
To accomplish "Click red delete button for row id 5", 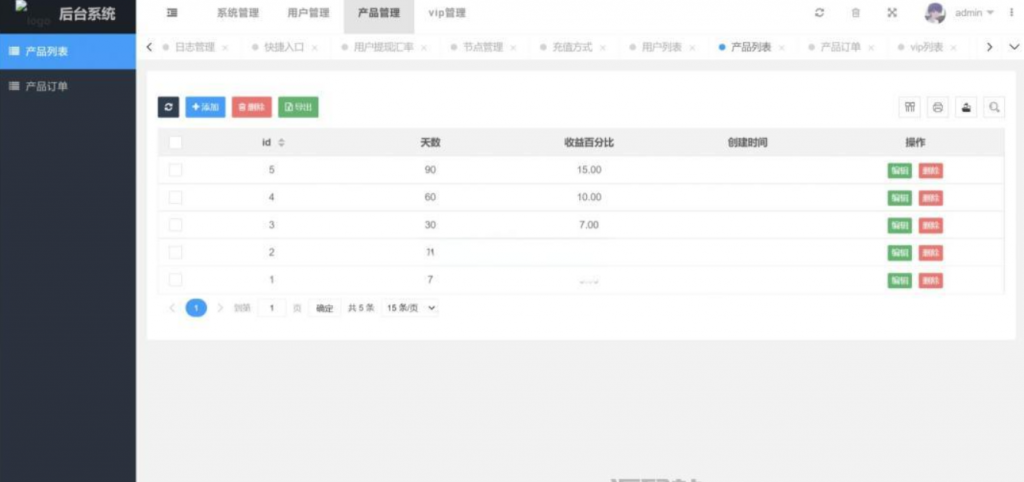I will click(x=931, y=170).
